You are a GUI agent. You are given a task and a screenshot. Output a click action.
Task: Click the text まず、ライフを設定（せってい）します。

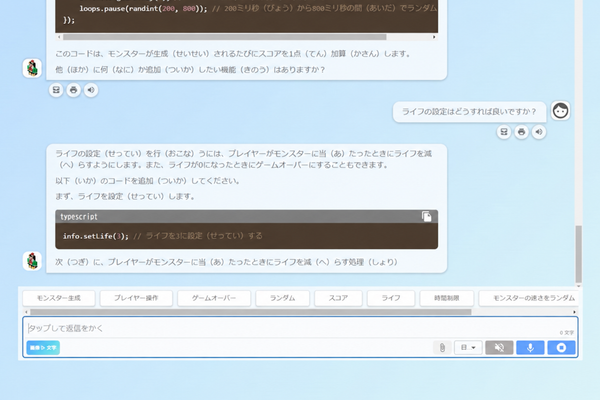pos(126,196)
